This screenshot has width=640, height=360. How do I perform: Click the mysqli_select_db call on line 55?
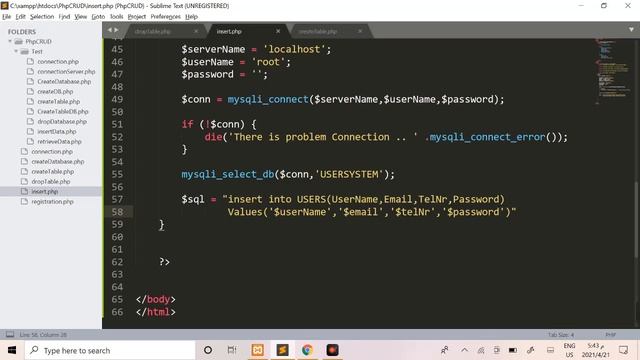point(227,174)
